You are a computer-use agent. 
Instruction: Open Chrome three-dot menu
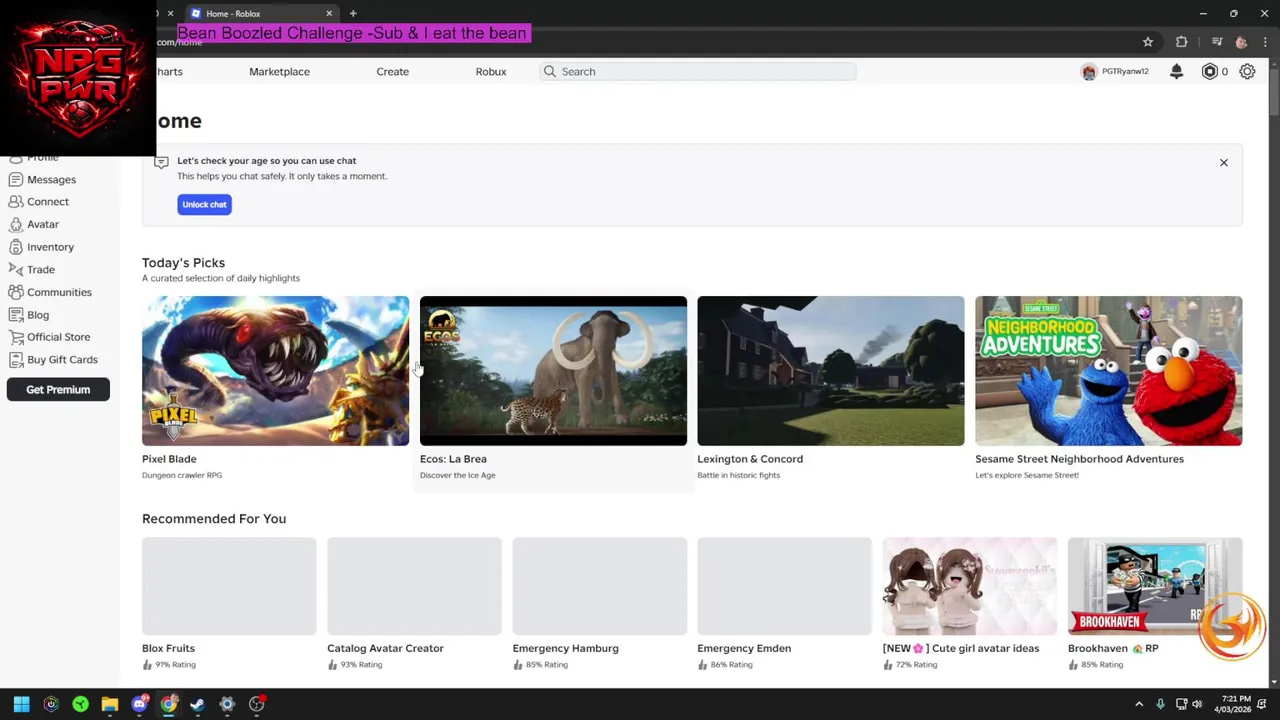[1265, 42]
